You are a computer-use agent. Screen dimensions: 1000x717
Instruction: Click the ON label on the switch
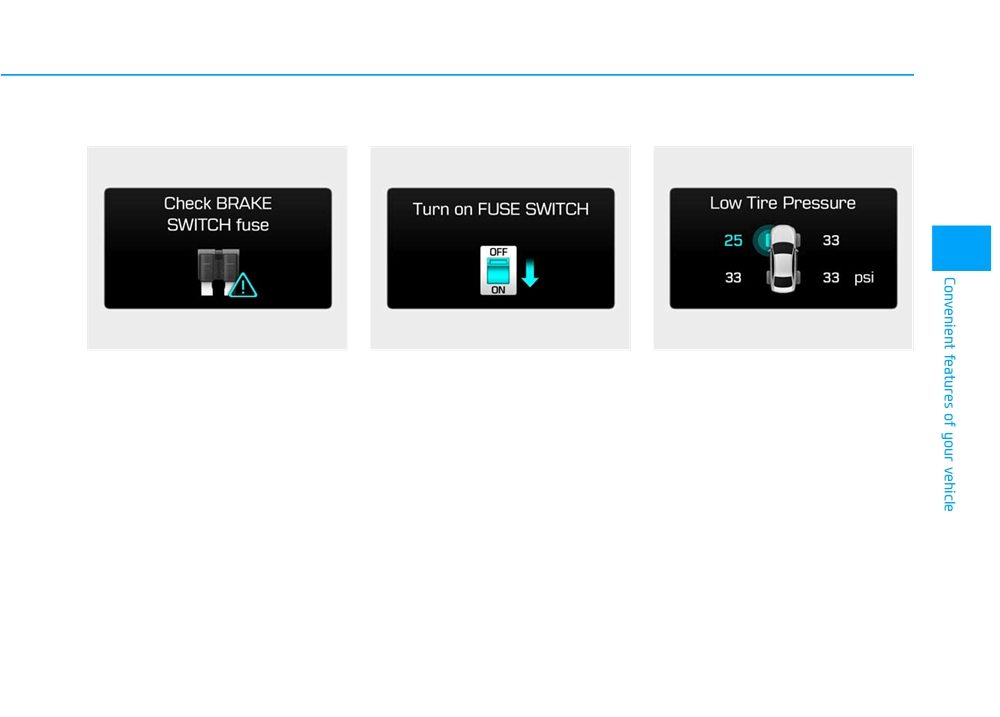(498, 290)
